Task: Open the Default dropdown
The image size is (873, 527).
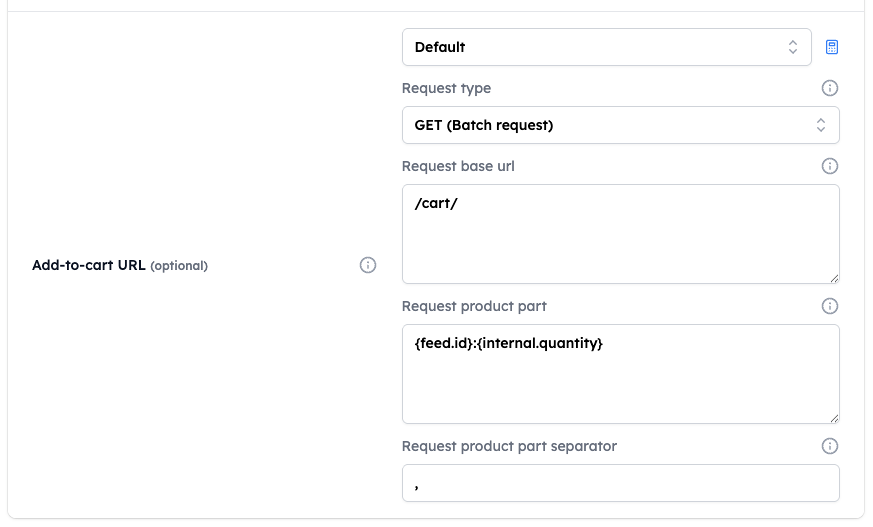Action: coord(606,47)
